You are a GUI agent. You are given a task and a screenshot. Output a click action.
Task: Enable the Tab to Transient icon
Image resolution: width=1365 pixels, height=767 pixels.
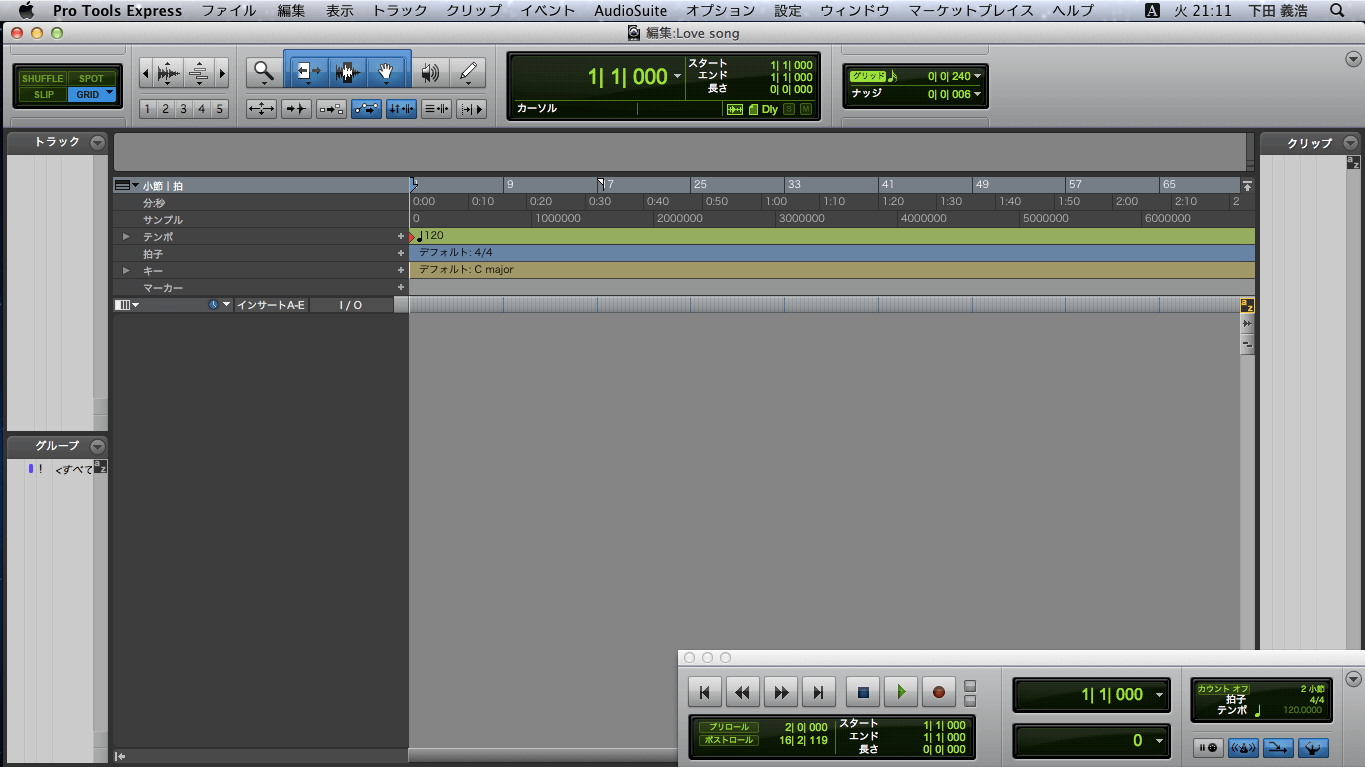(x=296, y=108)
